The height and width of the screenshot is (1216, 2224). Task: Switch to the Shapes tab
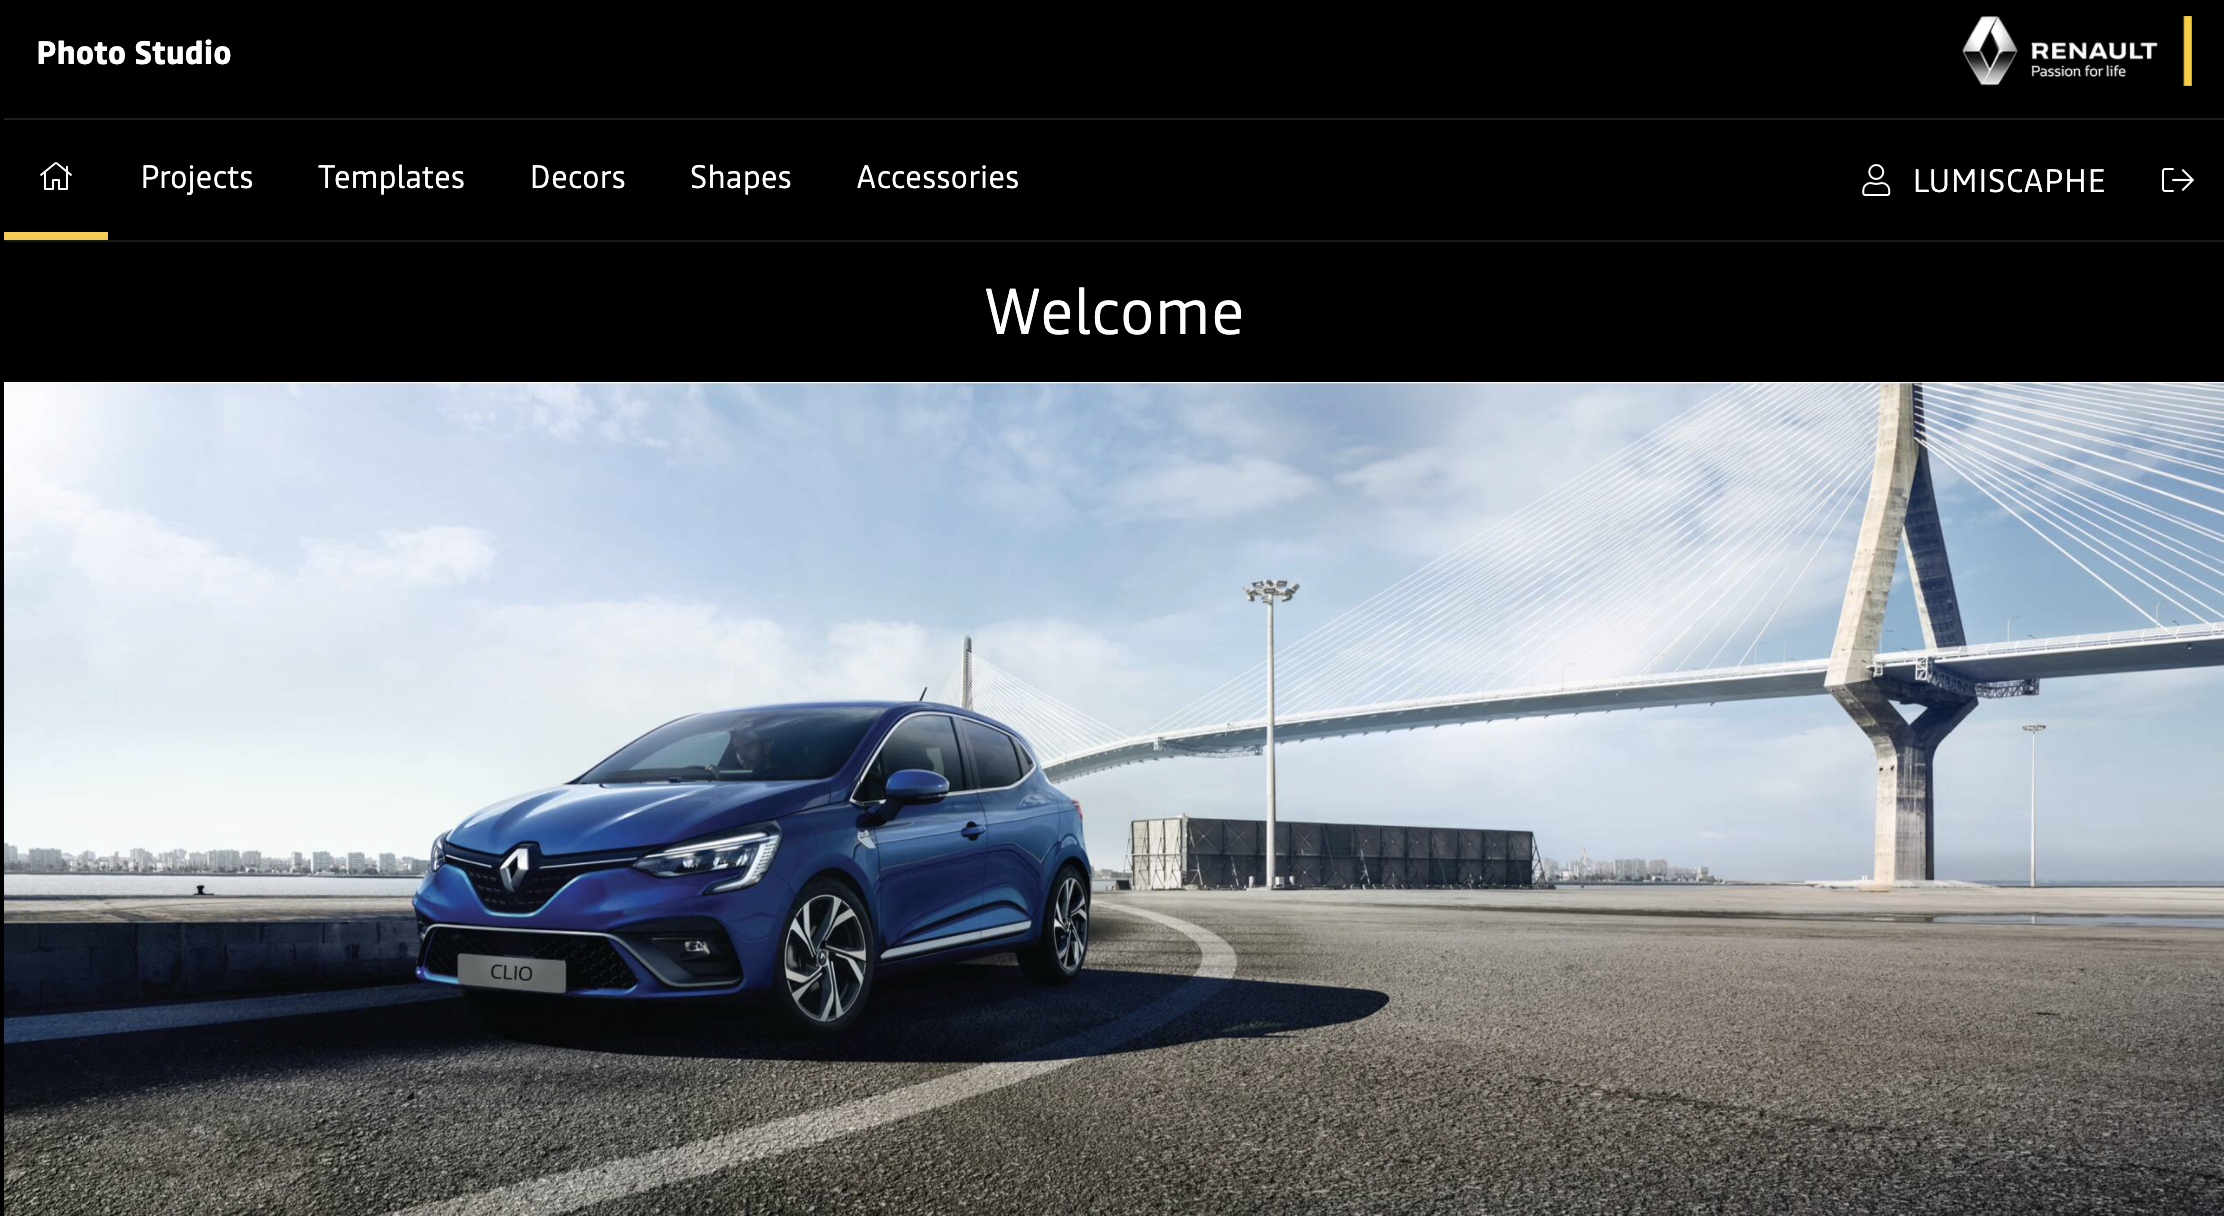point(740,177)
